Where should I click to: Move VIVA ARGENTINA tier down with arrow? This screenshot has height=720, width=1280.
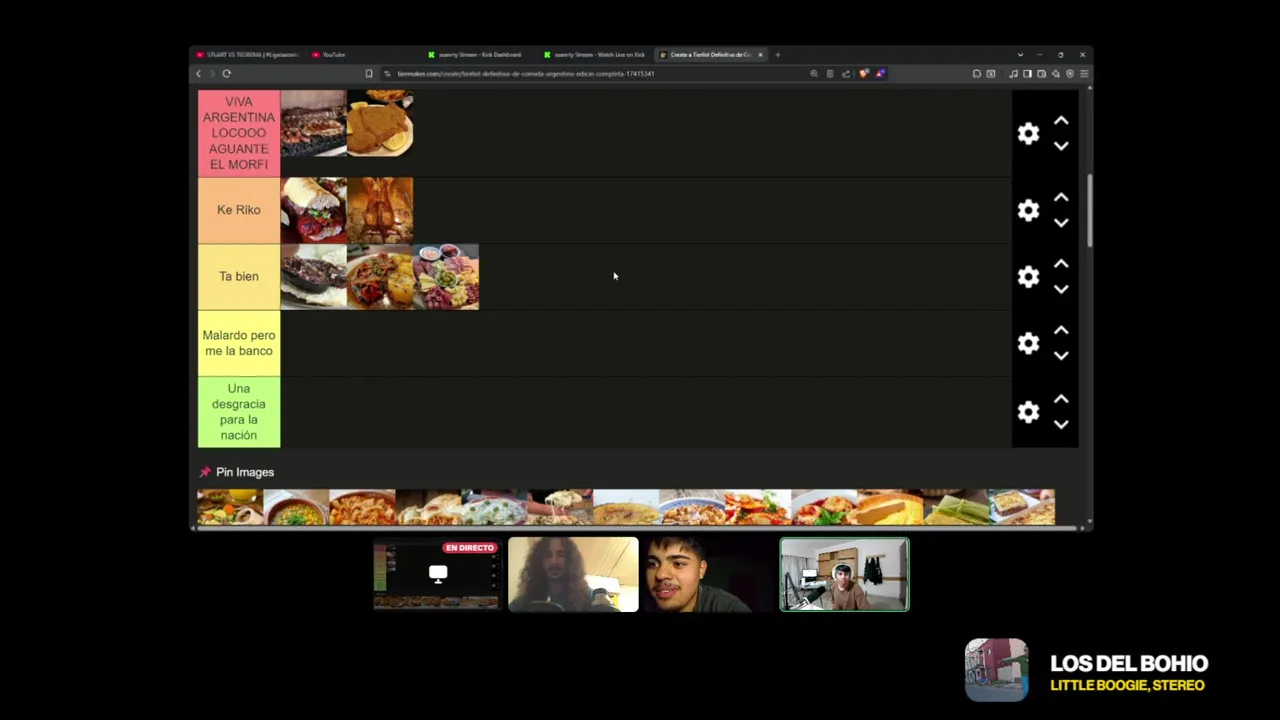1061,146
